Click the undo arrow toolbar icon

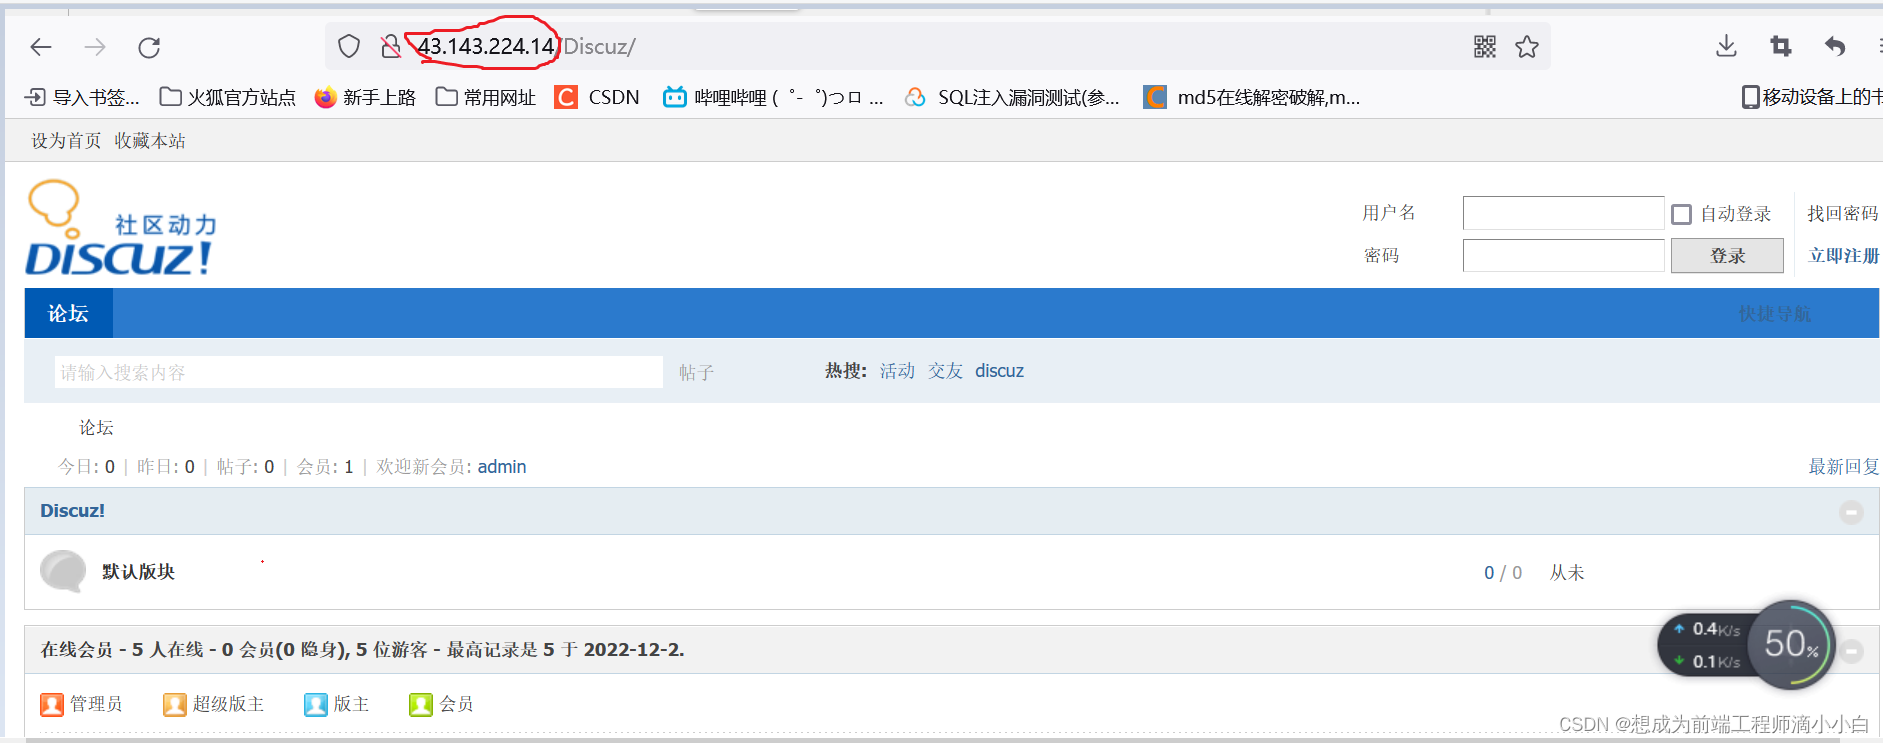pos(1834,46)
